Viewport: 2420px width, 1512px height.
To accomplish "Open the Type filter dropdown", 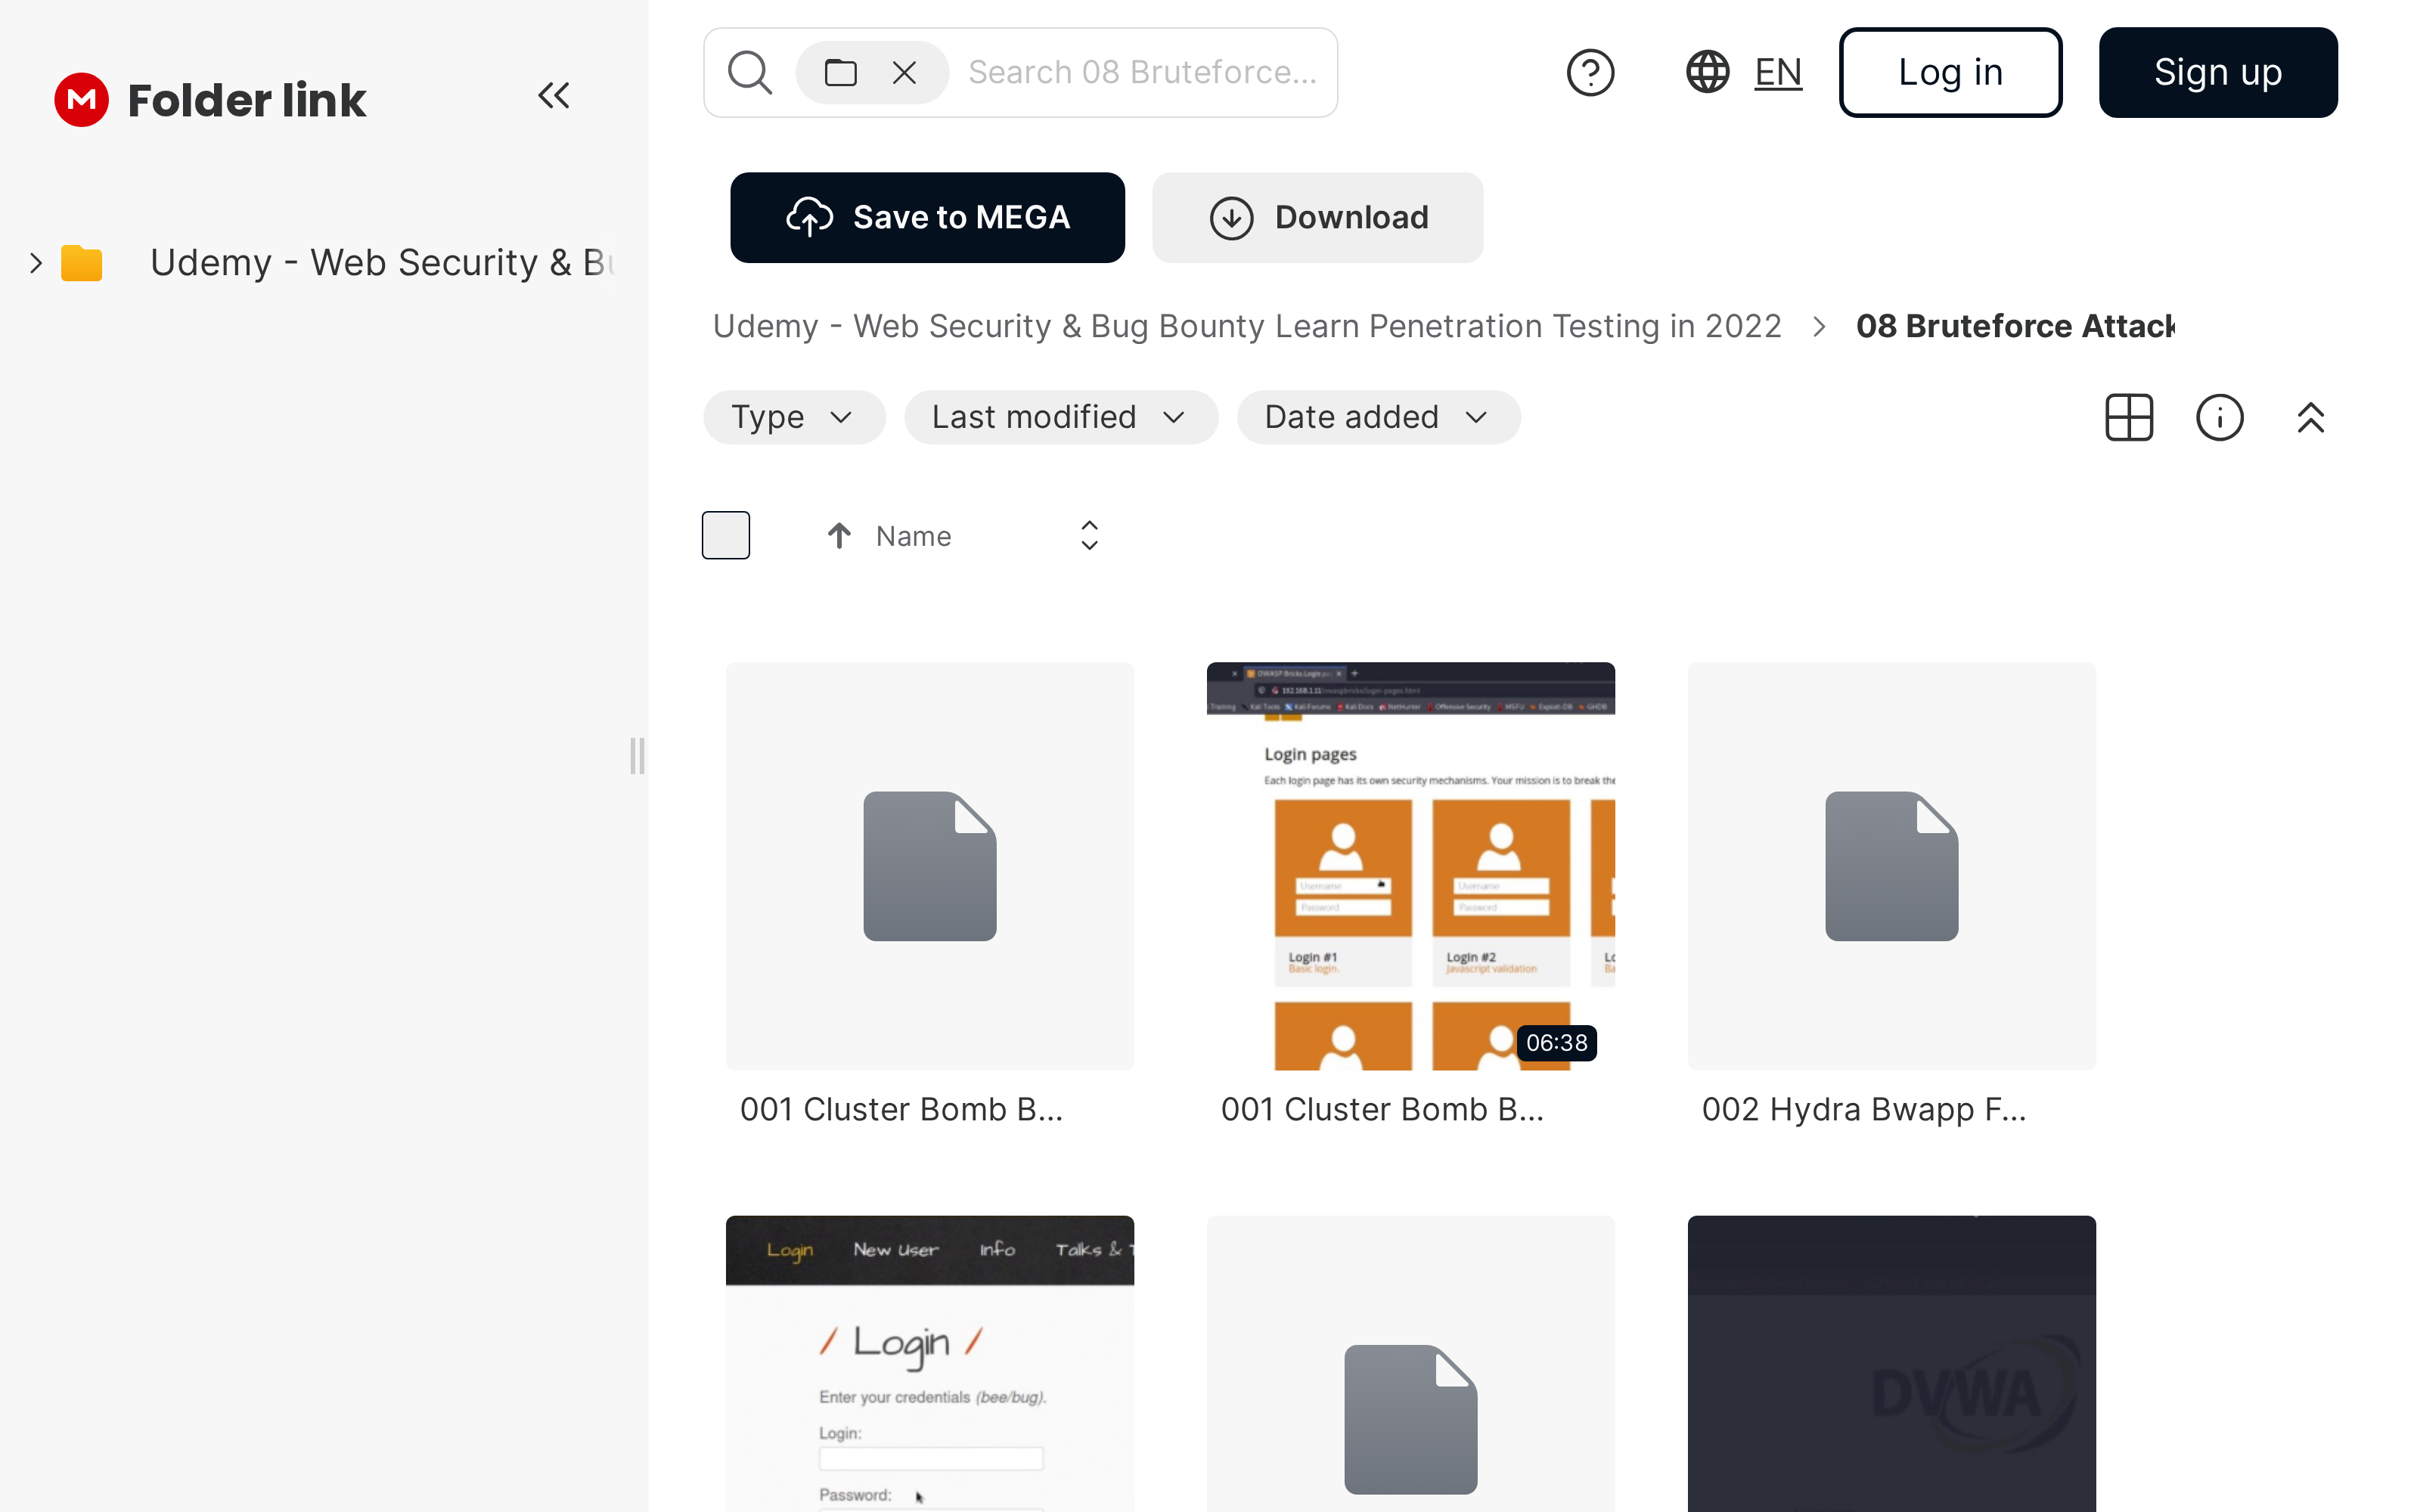I will click(x=794, y=417).
